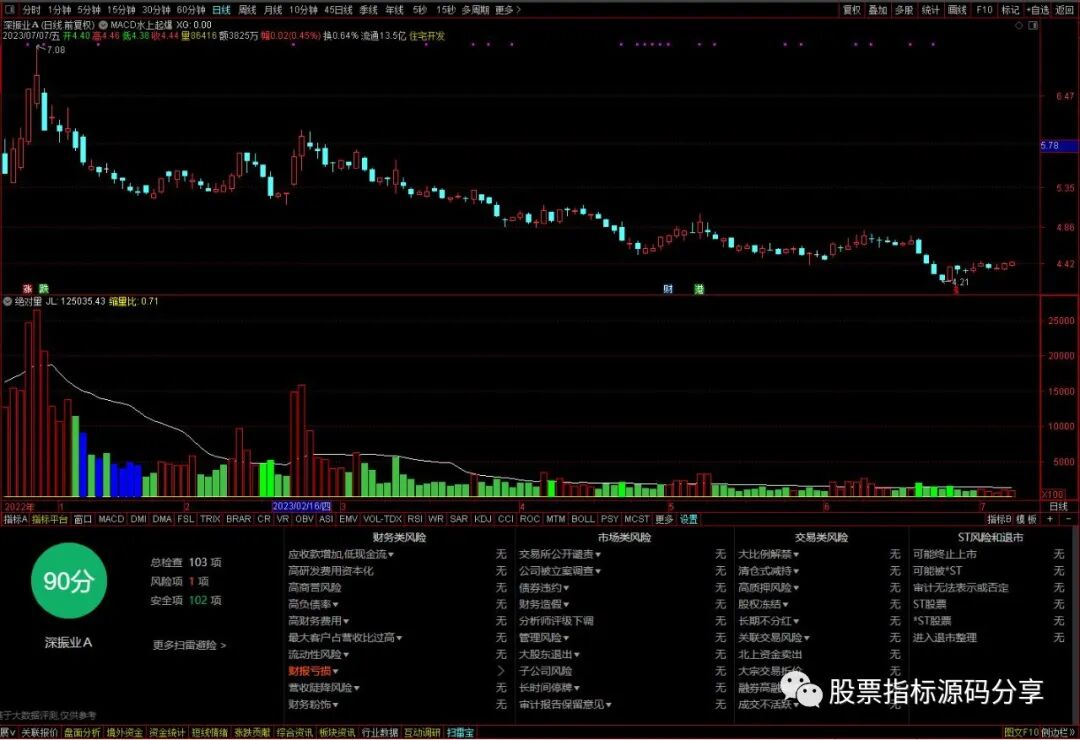Click the plus icon in indicator bar
1080x740 pixels.
pos(1050,519)
